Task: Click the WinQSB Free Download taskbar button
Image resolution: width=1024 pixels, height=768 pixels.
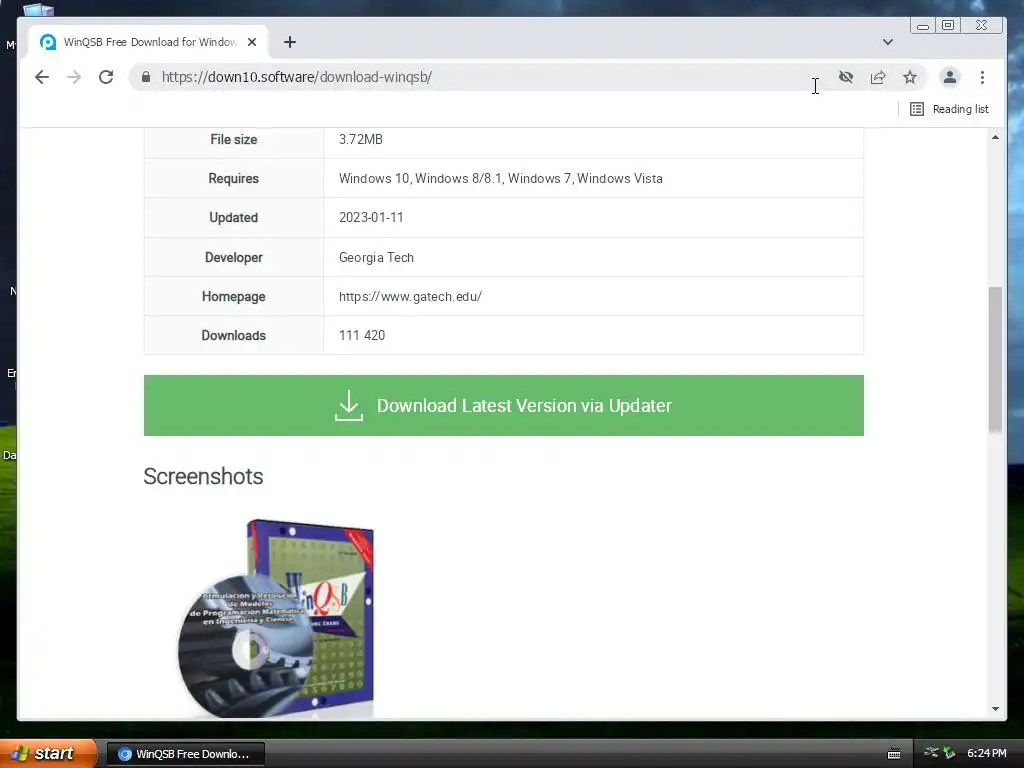Action: (x=185, y=754)
